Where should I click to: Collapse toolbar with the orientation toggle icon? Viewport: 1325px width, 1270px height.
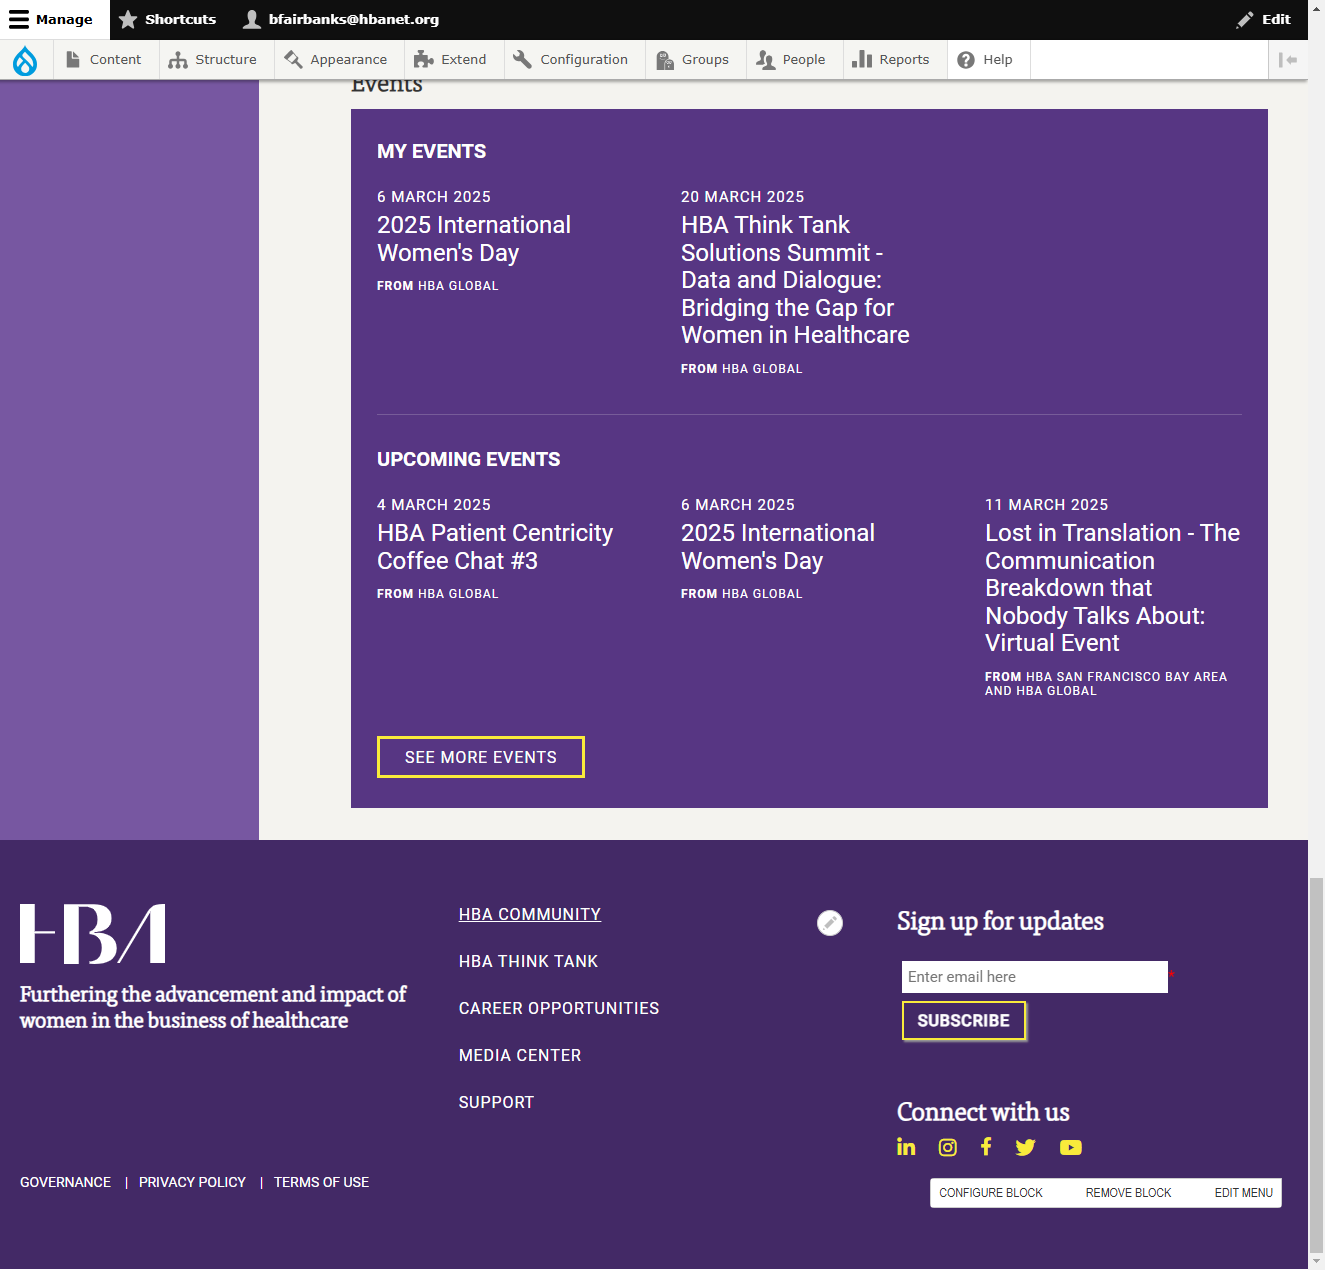[1288, 60]
